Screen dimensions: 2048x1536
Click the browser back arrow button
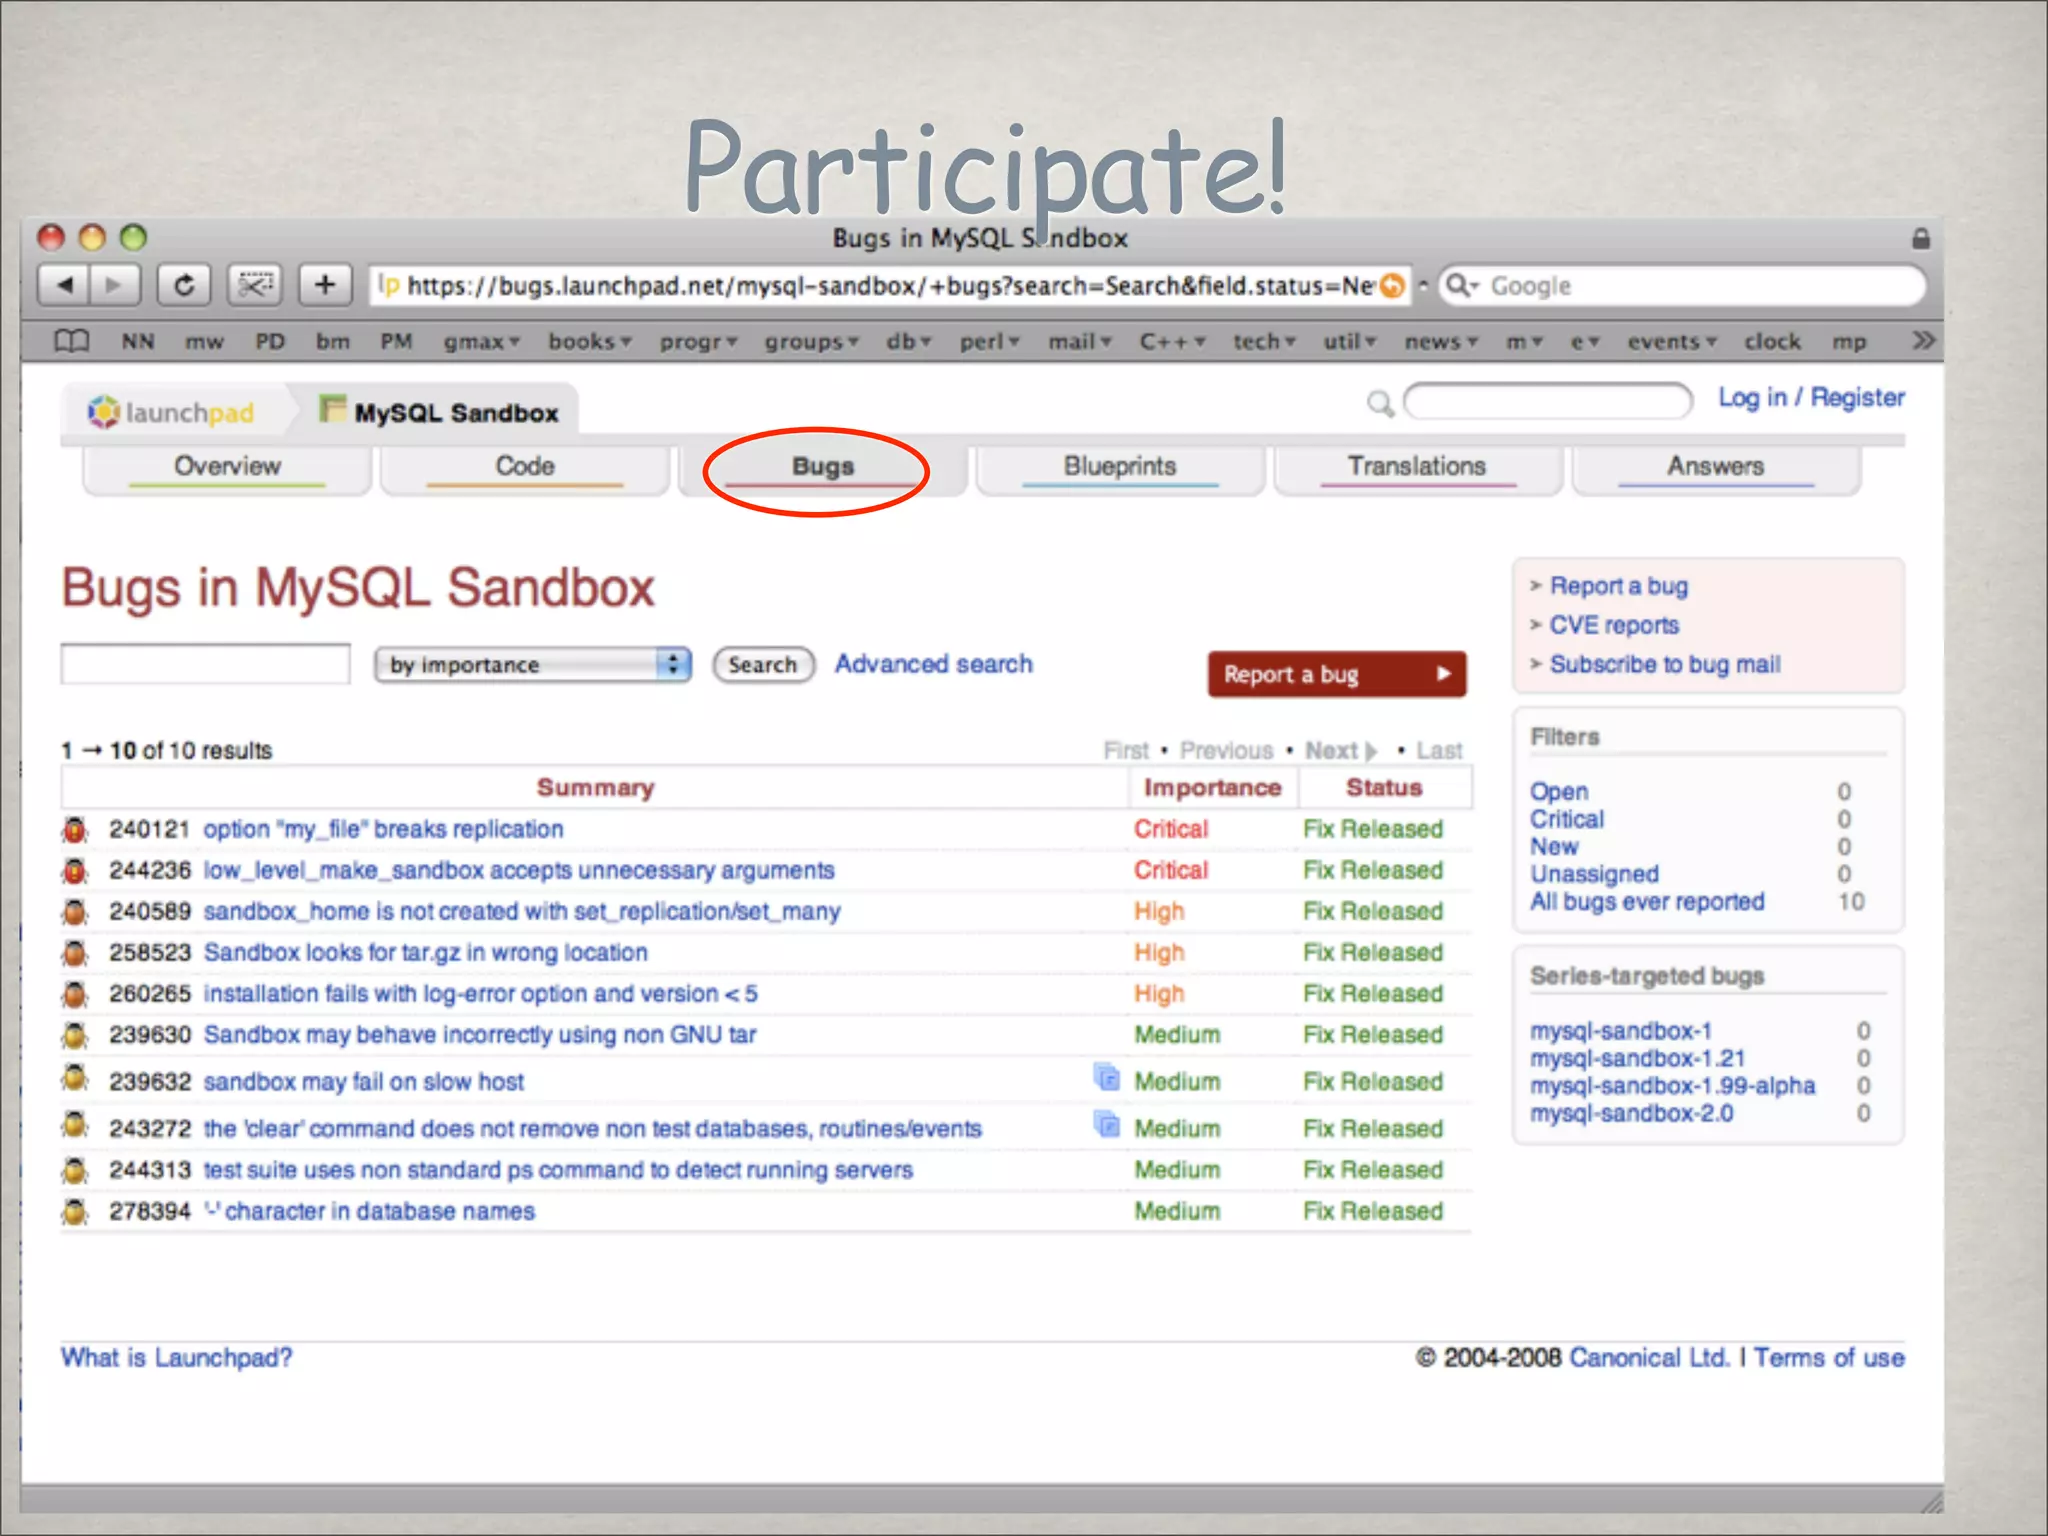64,286
